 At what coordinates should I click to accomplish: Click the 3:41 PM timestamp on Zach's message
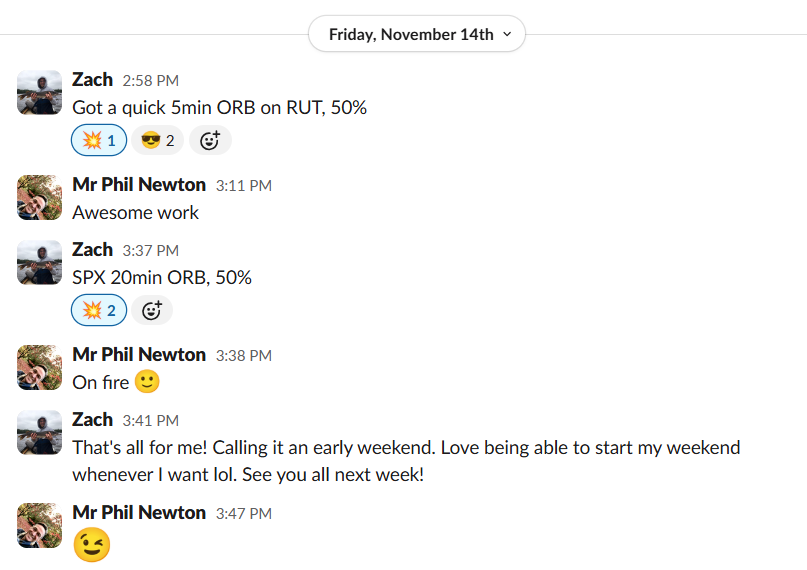150,421
